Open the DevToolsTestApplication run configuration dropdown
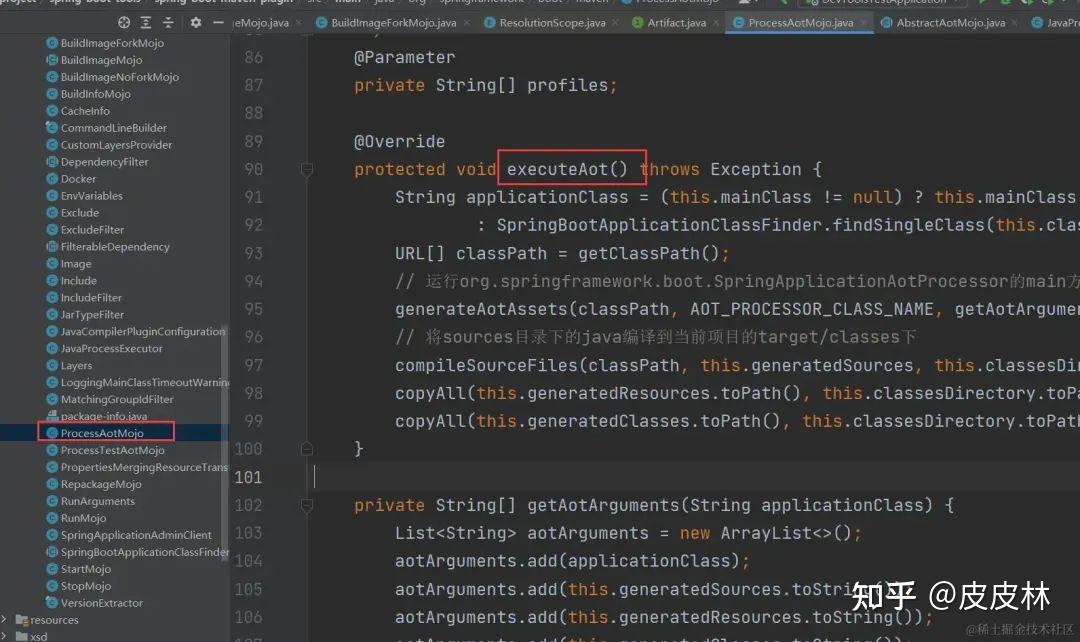1080x642 pixels. [x=880, y=4]
